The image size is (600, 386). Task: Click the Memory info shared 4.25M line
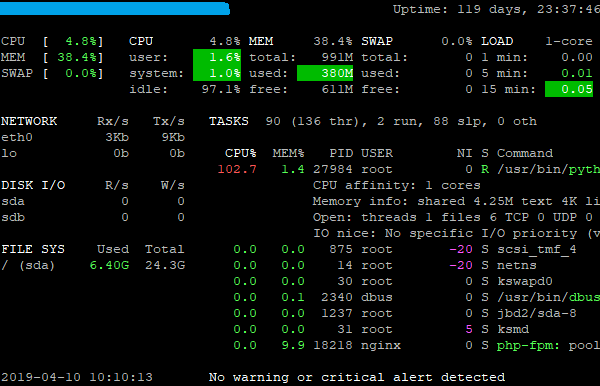pos(457,202)
